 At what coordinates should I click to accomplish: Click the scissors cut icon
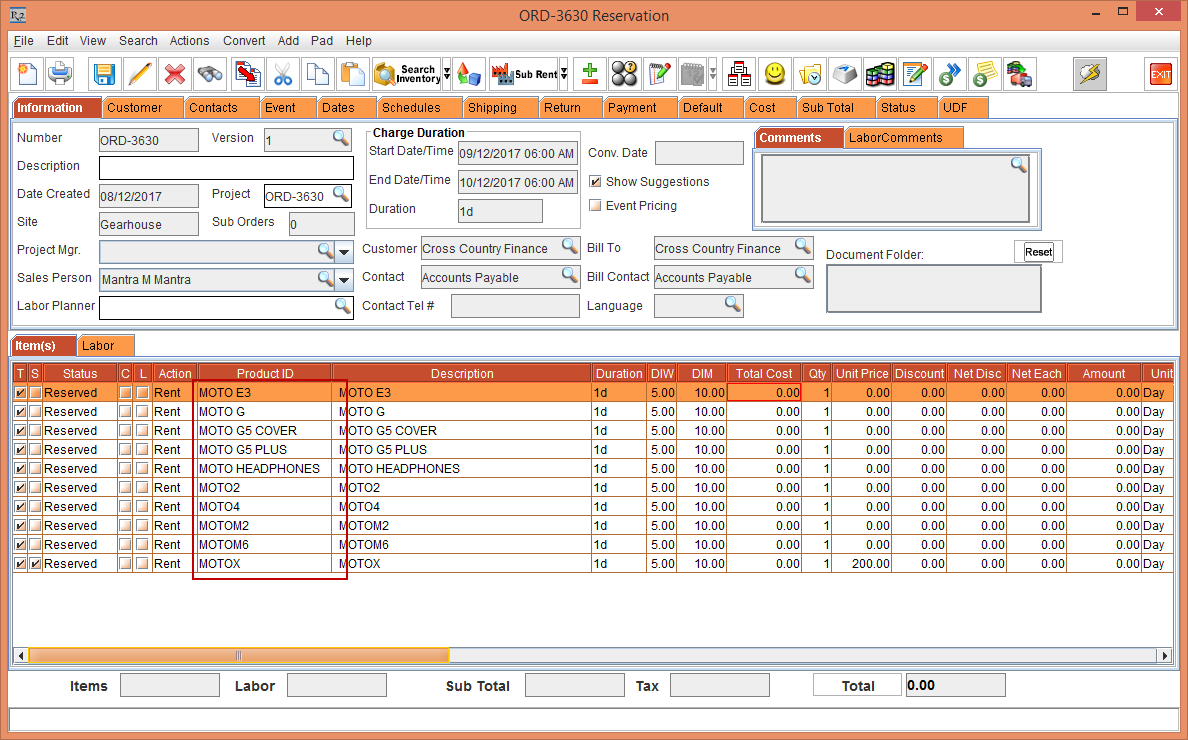pos(283,74)
